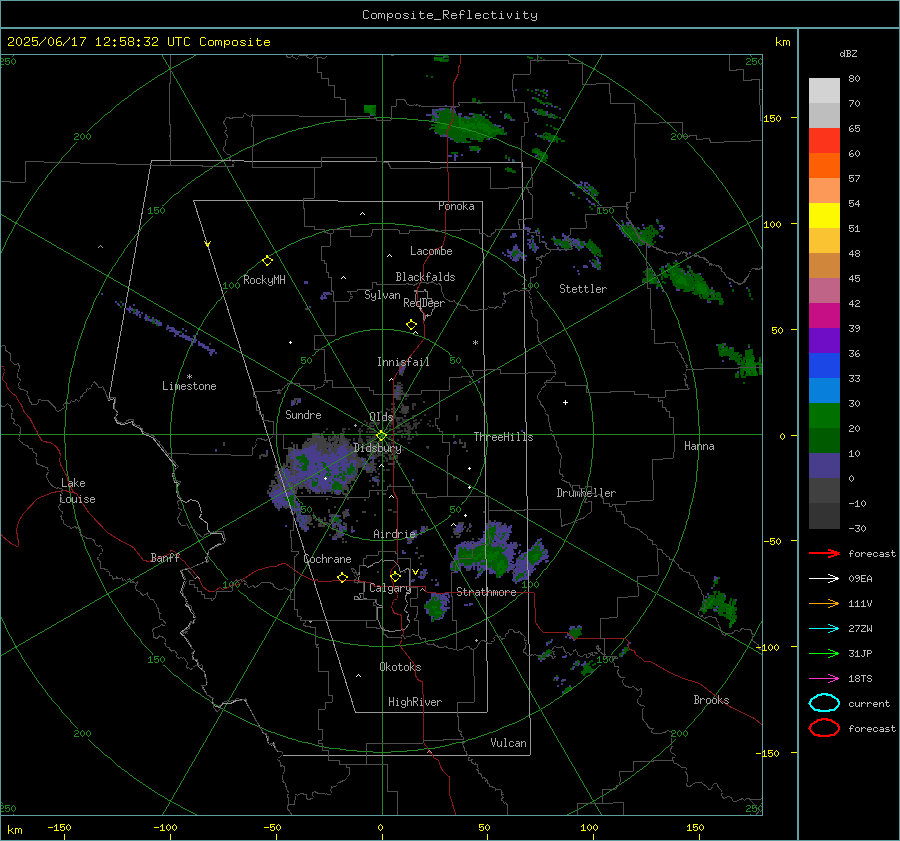Select the purple 39-36 dBZ swatch
900x841 pixels.
pos(824,341)
